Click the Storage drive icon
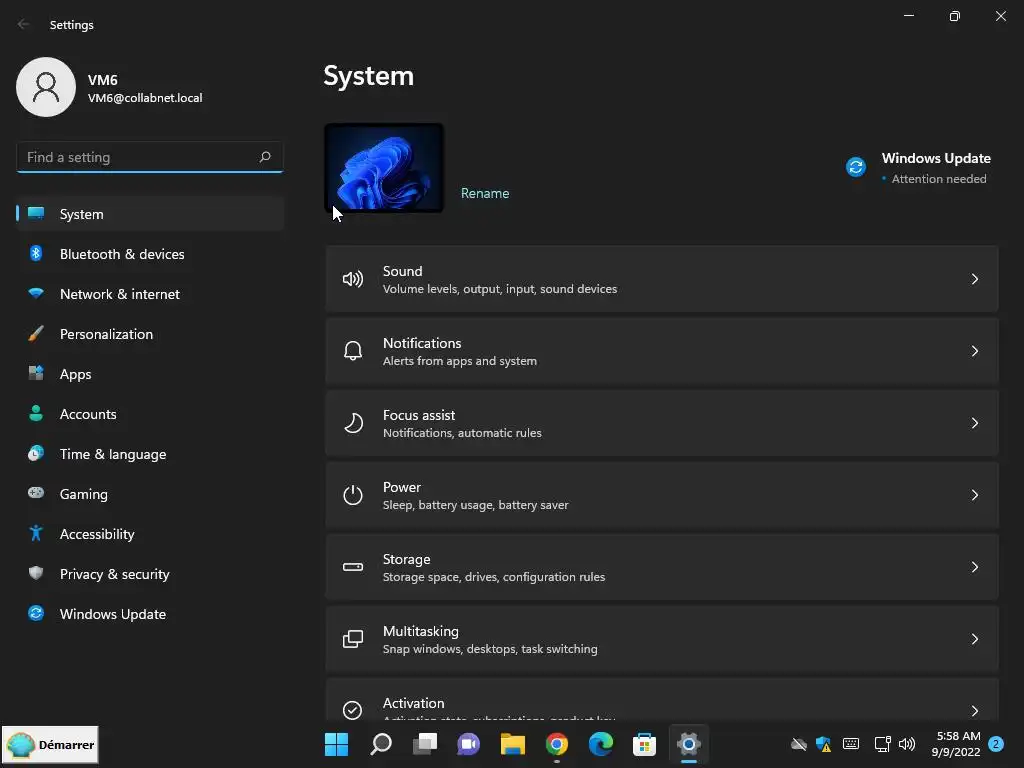The image size is (1024, 768). pos(353,567)
